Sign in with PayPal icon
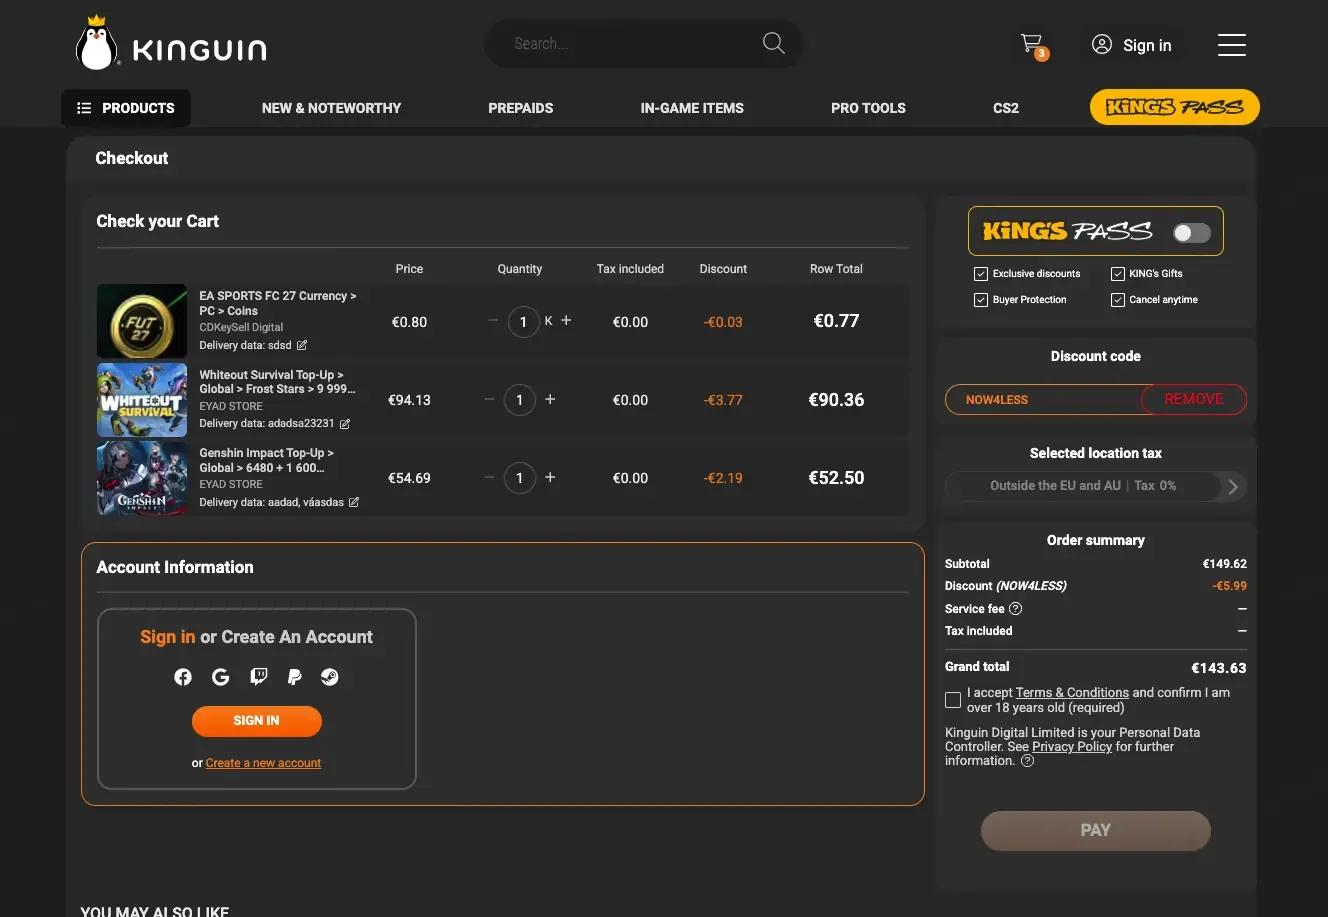 pyautogui.click(x=294, y=677)
